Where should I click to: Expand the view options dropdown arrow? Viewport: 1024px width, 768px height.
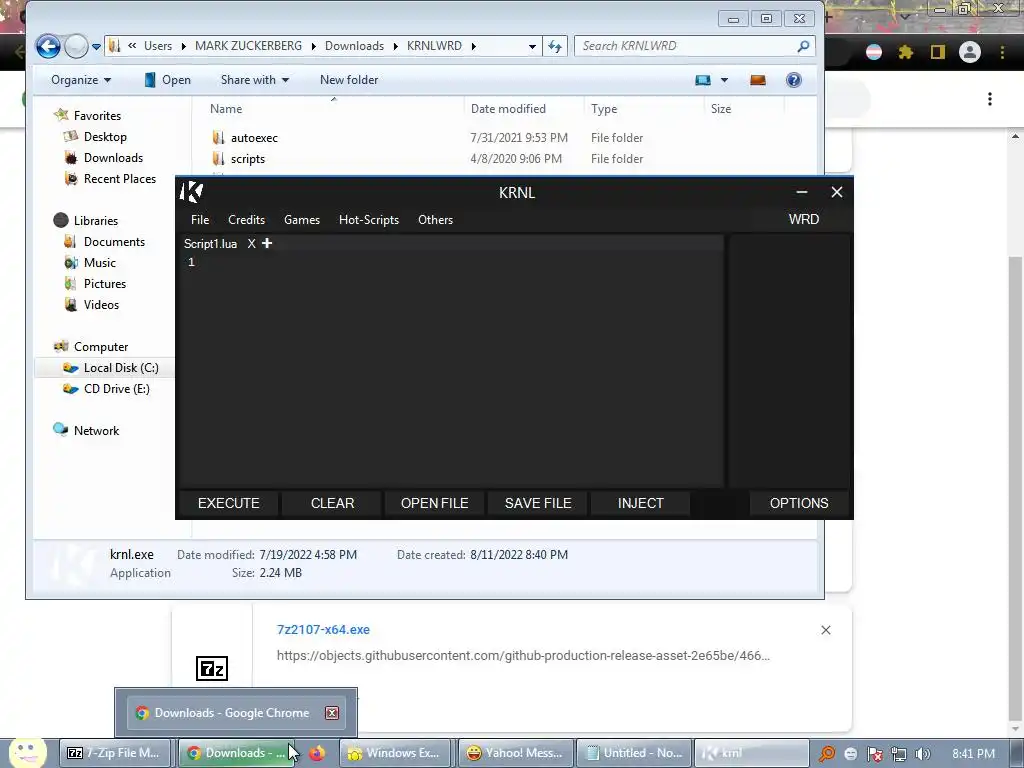pos(724,80)
